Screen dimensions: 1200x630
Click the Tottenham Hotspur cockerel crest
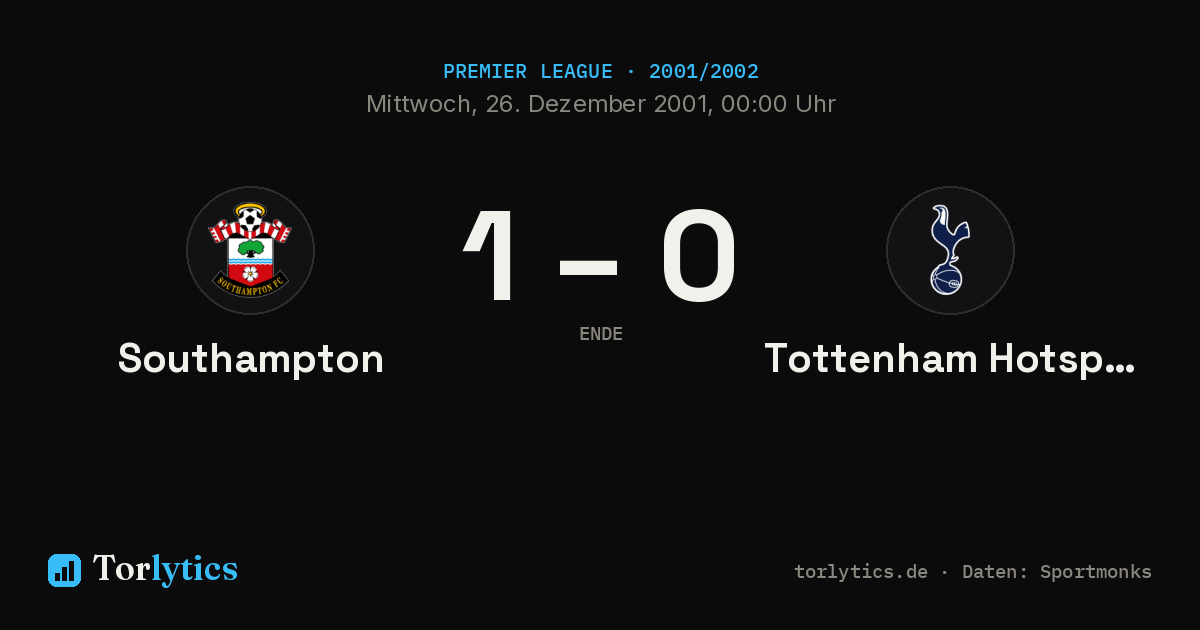[950, 250]
